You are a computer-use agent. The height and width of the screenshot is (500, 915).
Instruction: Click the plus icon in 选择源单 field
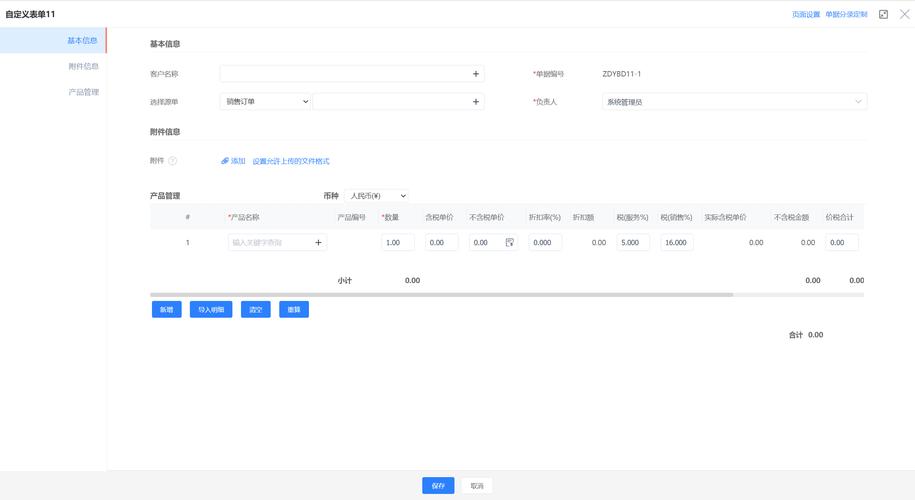click(476, 101)
